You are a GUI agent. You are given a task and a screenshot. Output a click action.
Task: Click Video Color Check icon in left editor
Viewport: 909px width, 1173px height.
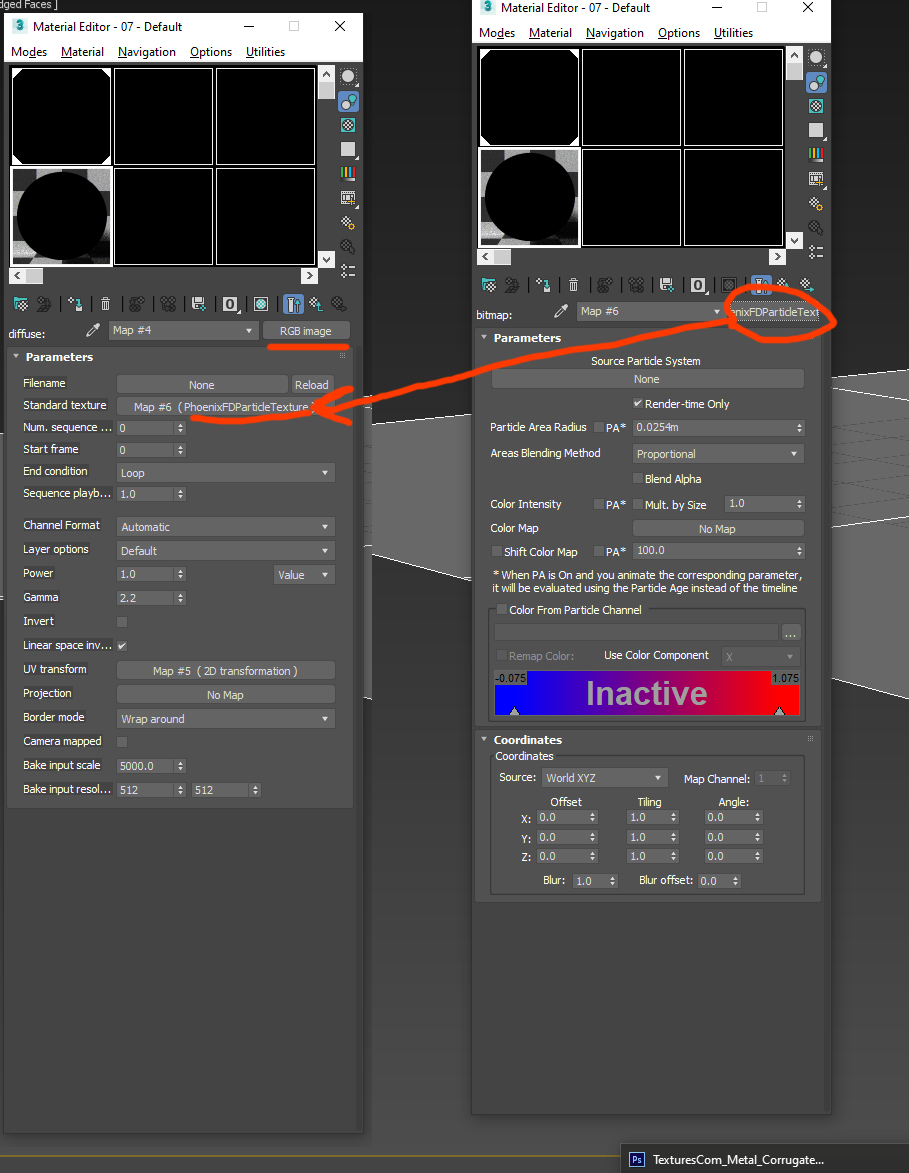tap(348, 173)
